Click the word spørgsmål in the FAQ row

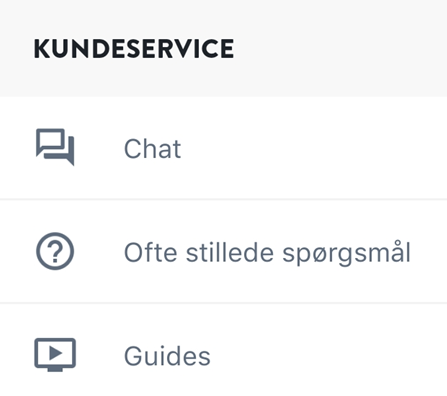click(x=346, y=253)
